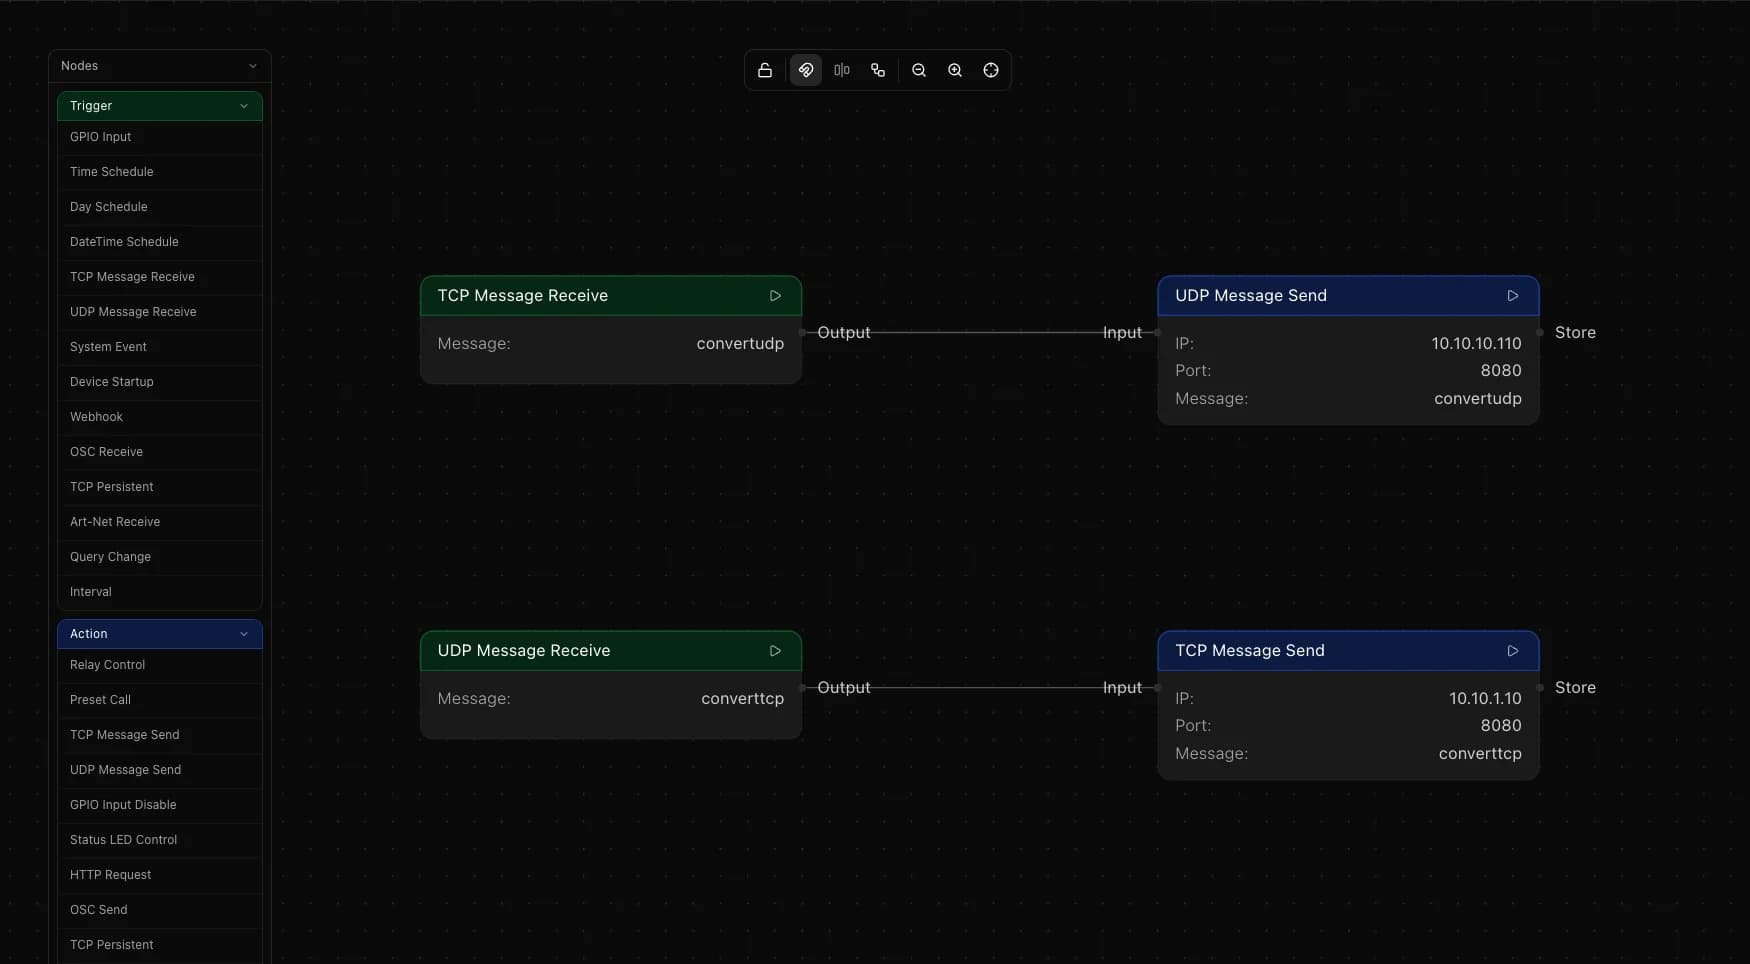Click Store port of UDP Message Send
Screen dimensions: 1750x964
tap(1540, 333)
